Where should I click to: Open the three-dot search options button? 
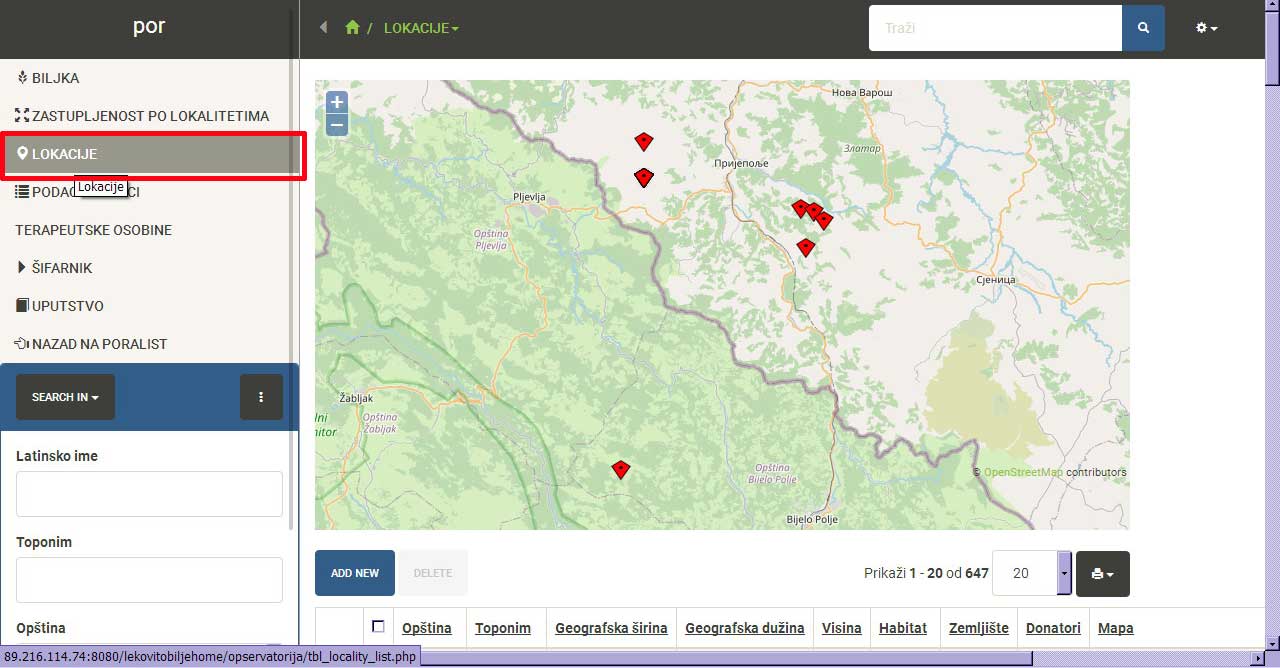click(x=261, y=397)
